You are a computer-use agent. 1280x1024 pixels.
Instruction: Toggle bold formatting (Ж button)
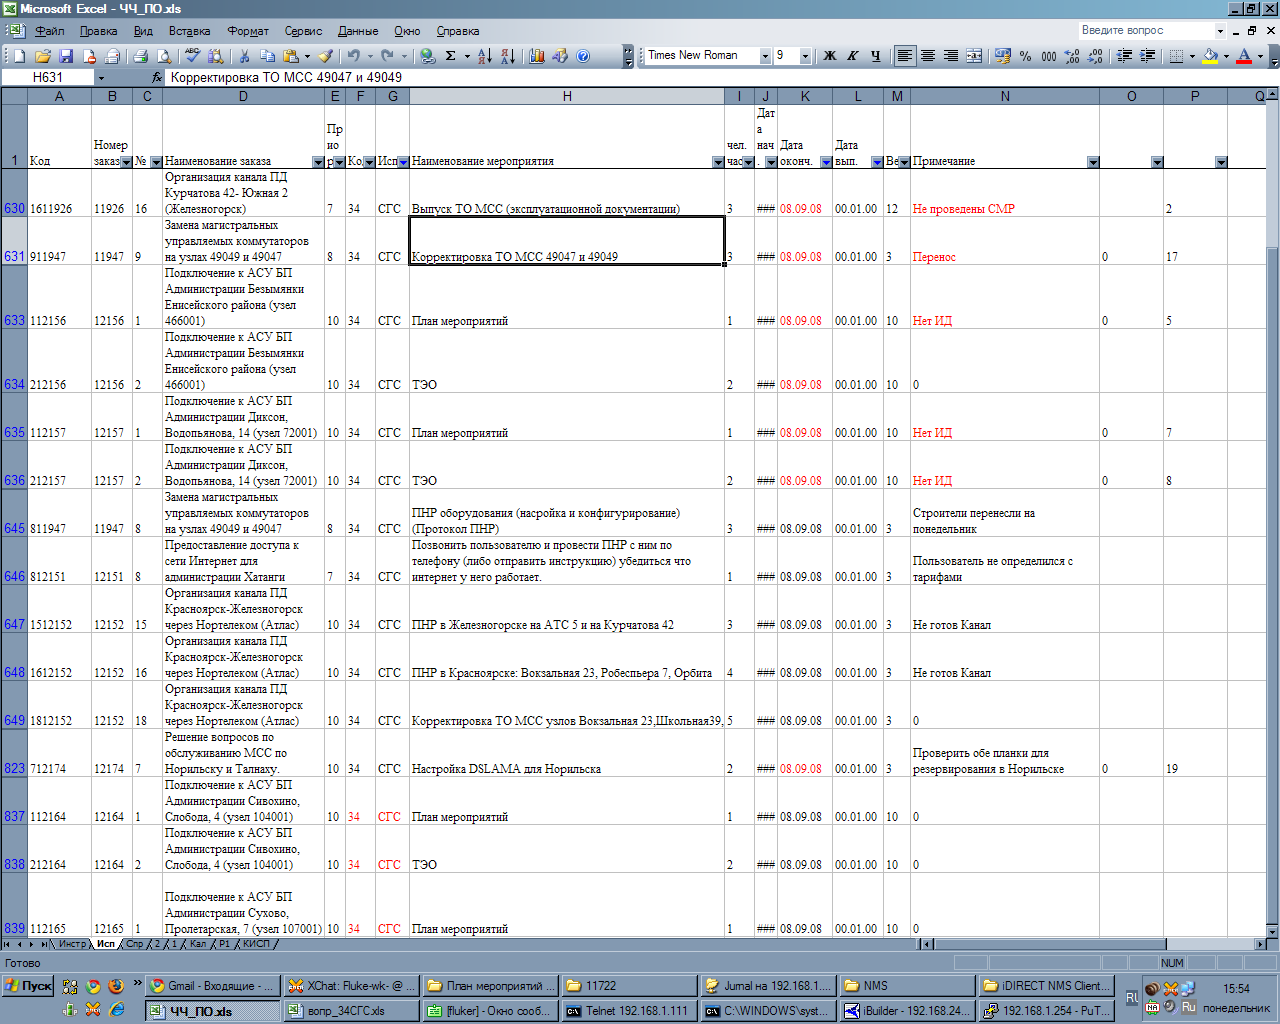[x=829, y=56]
